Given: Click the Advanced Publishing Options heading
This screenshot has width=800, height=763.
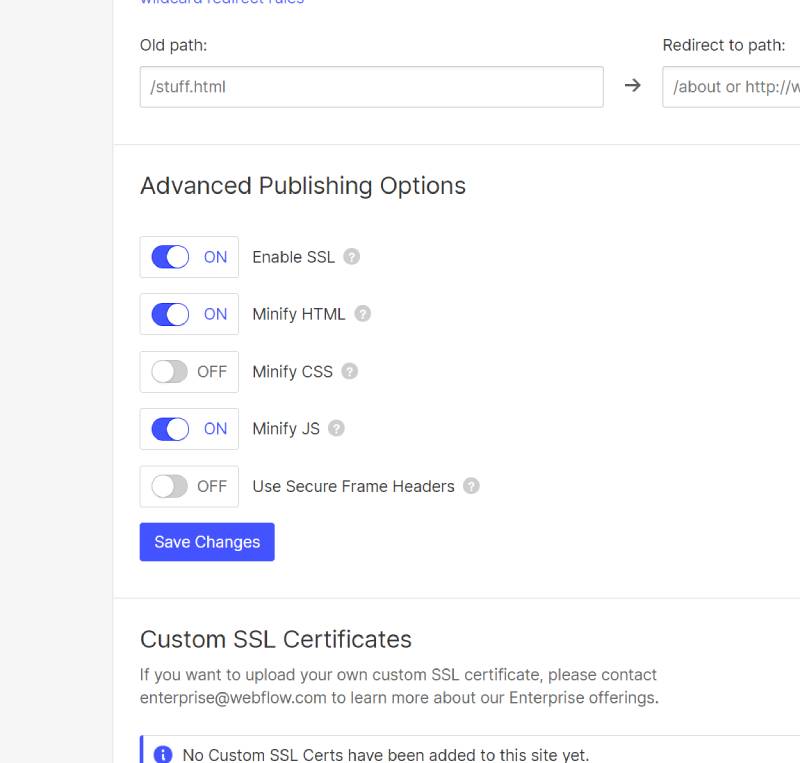Looking at the screenshot, I should pyautogui.click(x=303, y=186).
